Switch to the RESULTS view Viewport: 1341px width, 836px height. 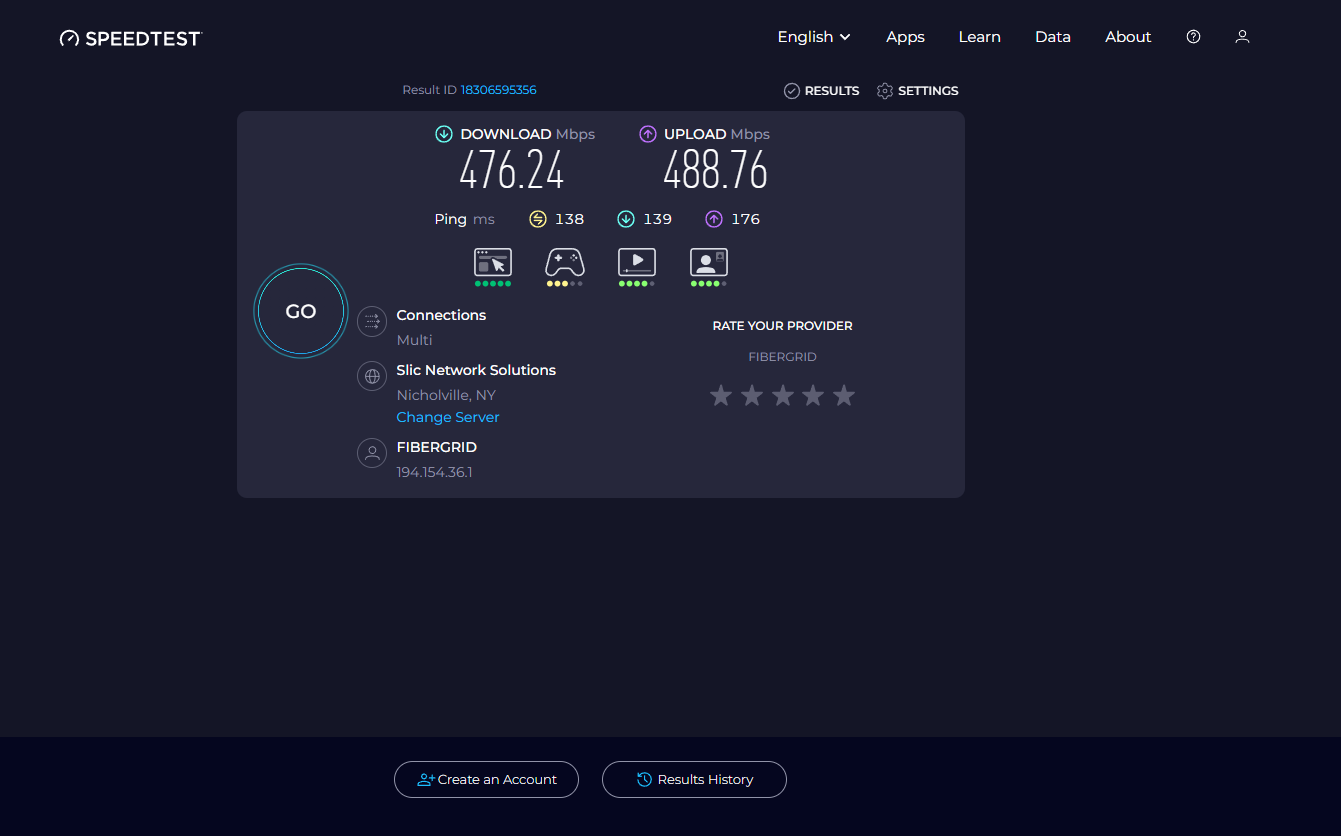pos(821,90)
